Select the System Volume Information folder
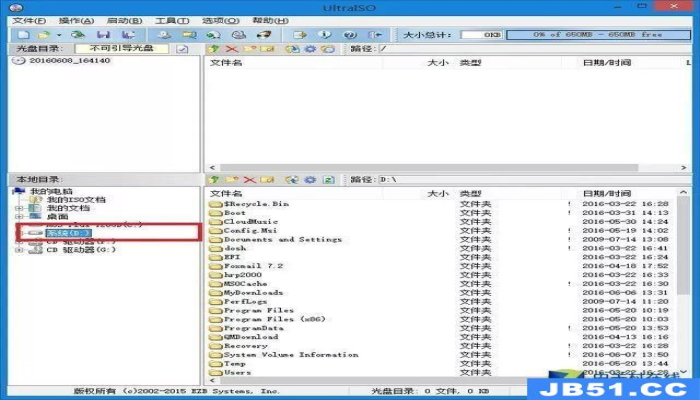Viewport: 700px width, 400px height. point(292,355)
